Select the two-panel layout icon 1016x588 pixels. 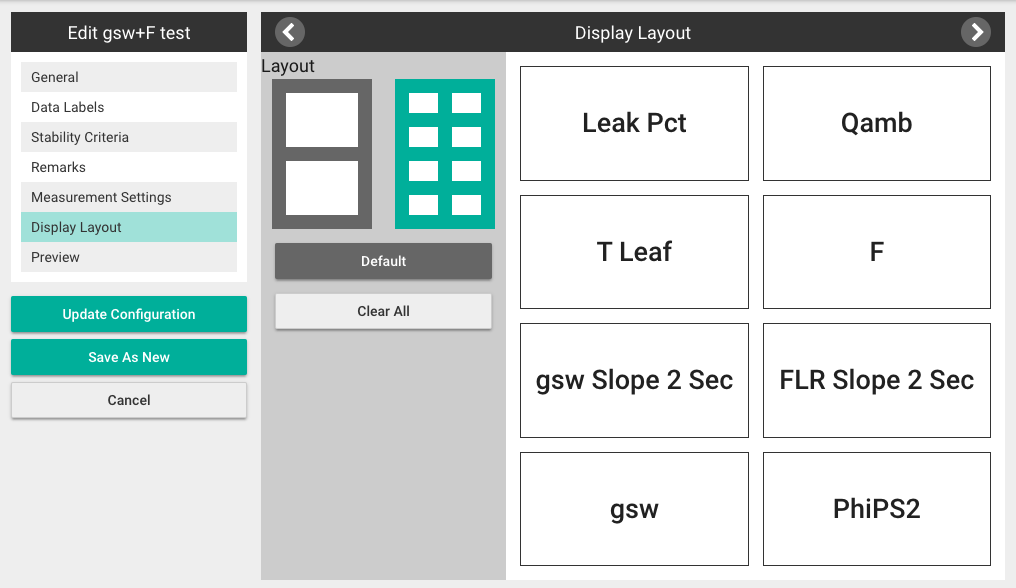[322, 154]
